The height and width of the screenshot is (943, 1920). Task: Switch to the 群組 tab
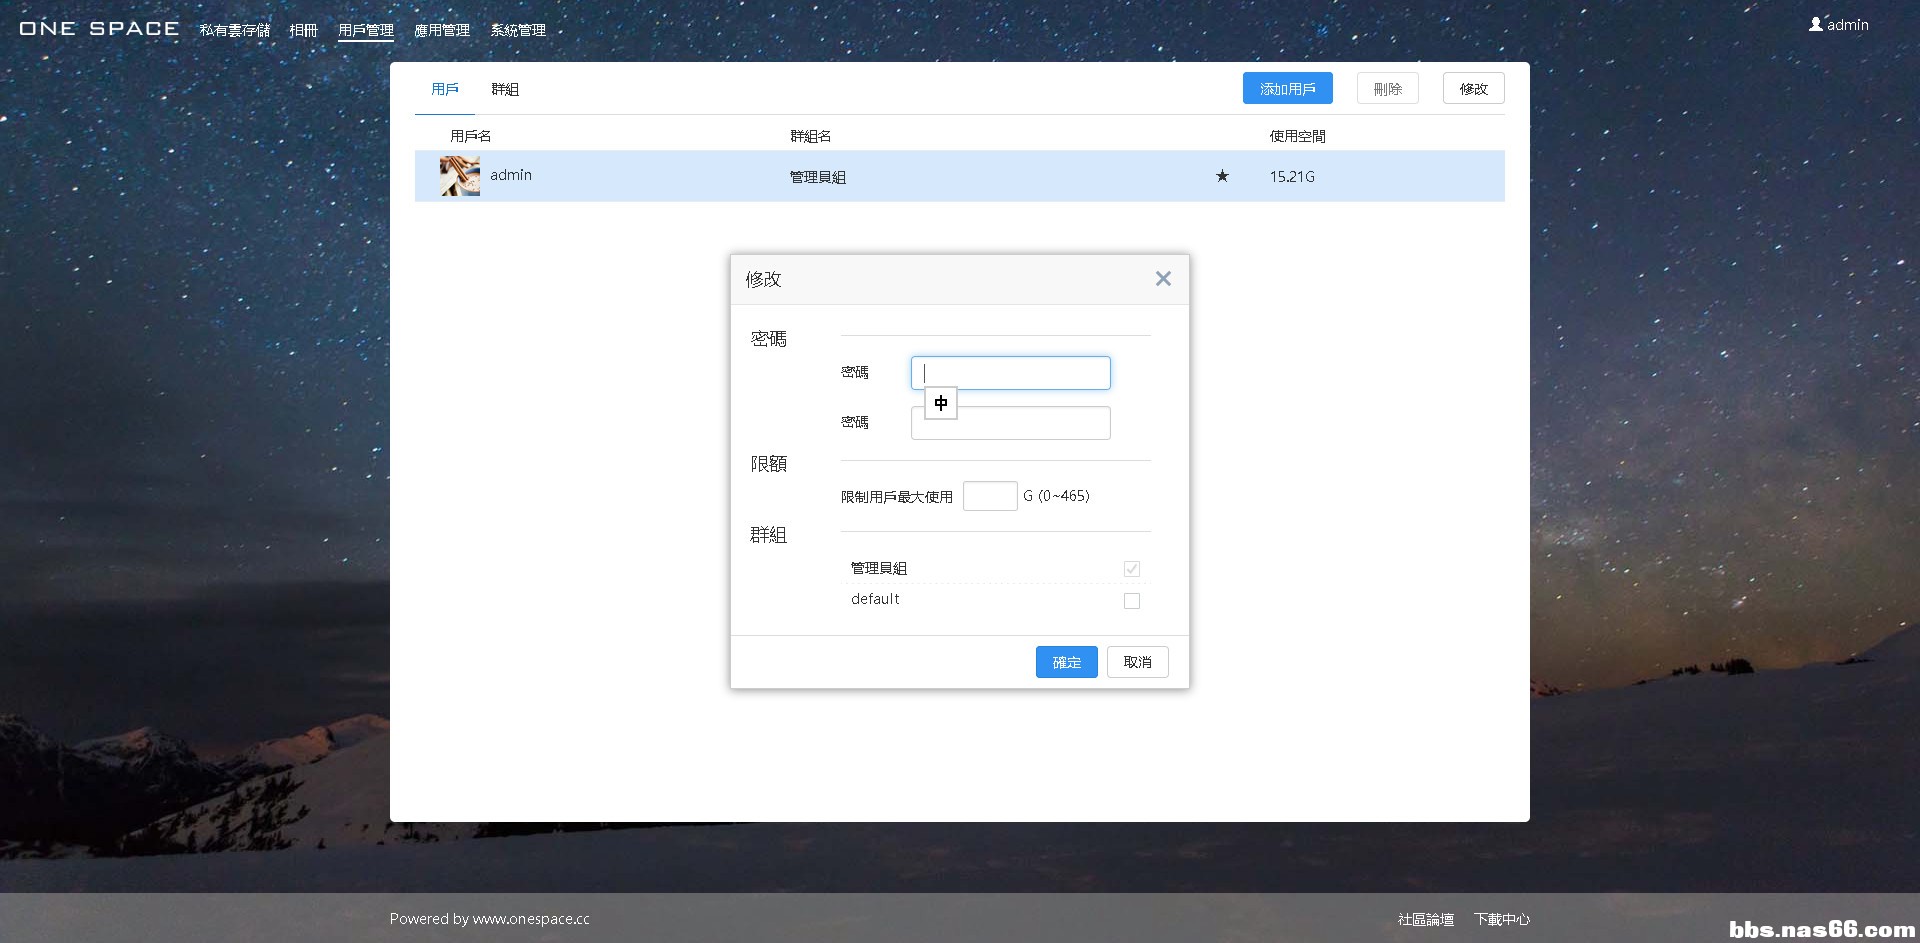[504, 89]
